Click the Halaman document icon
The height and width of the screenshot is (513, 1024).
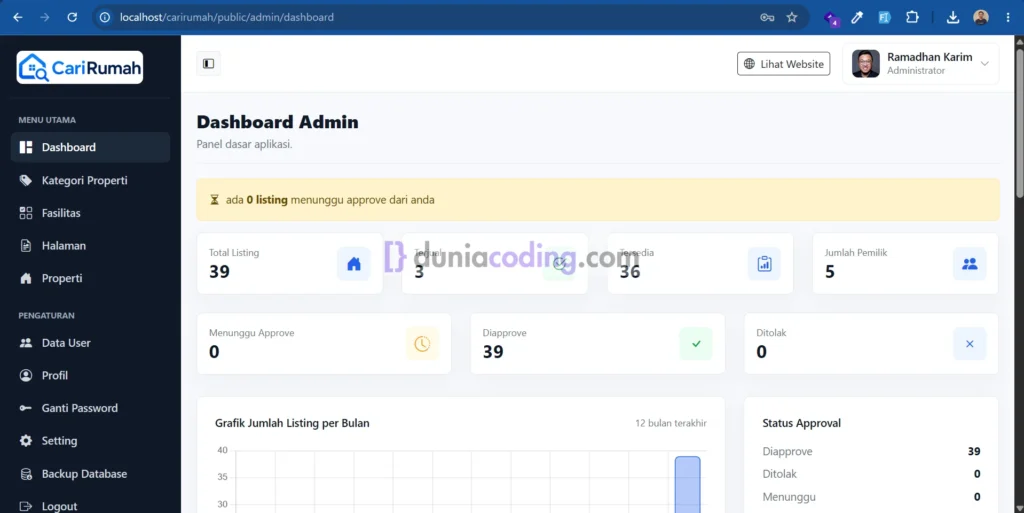pos(25,245)
